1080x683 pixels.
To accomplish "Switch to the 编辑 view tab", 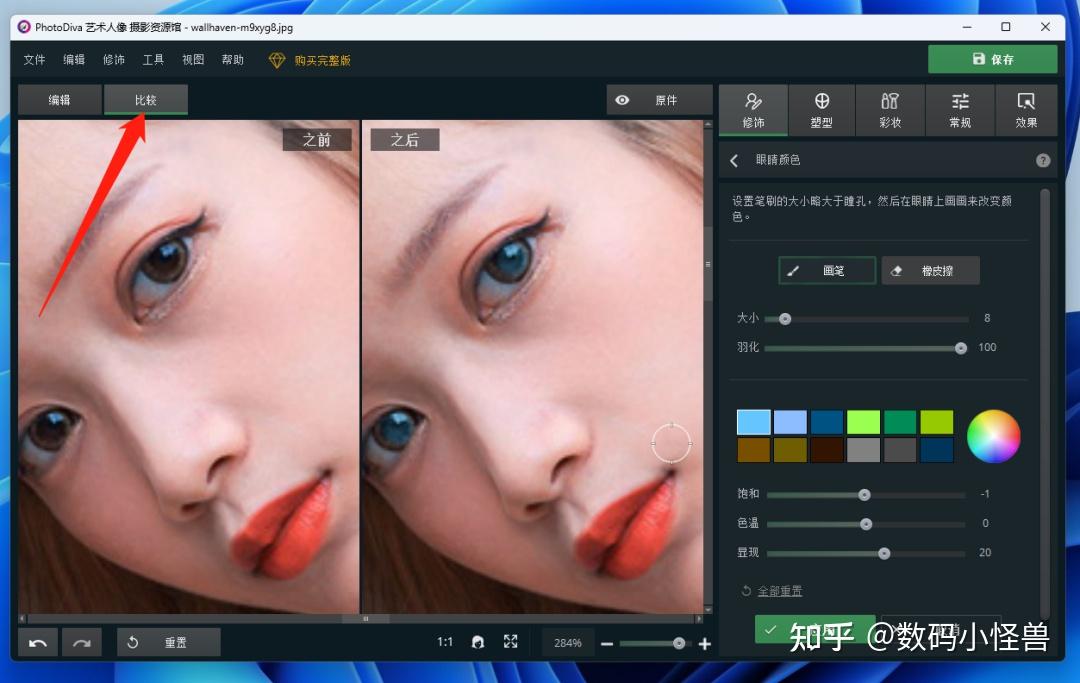I will tap(59, 100).
